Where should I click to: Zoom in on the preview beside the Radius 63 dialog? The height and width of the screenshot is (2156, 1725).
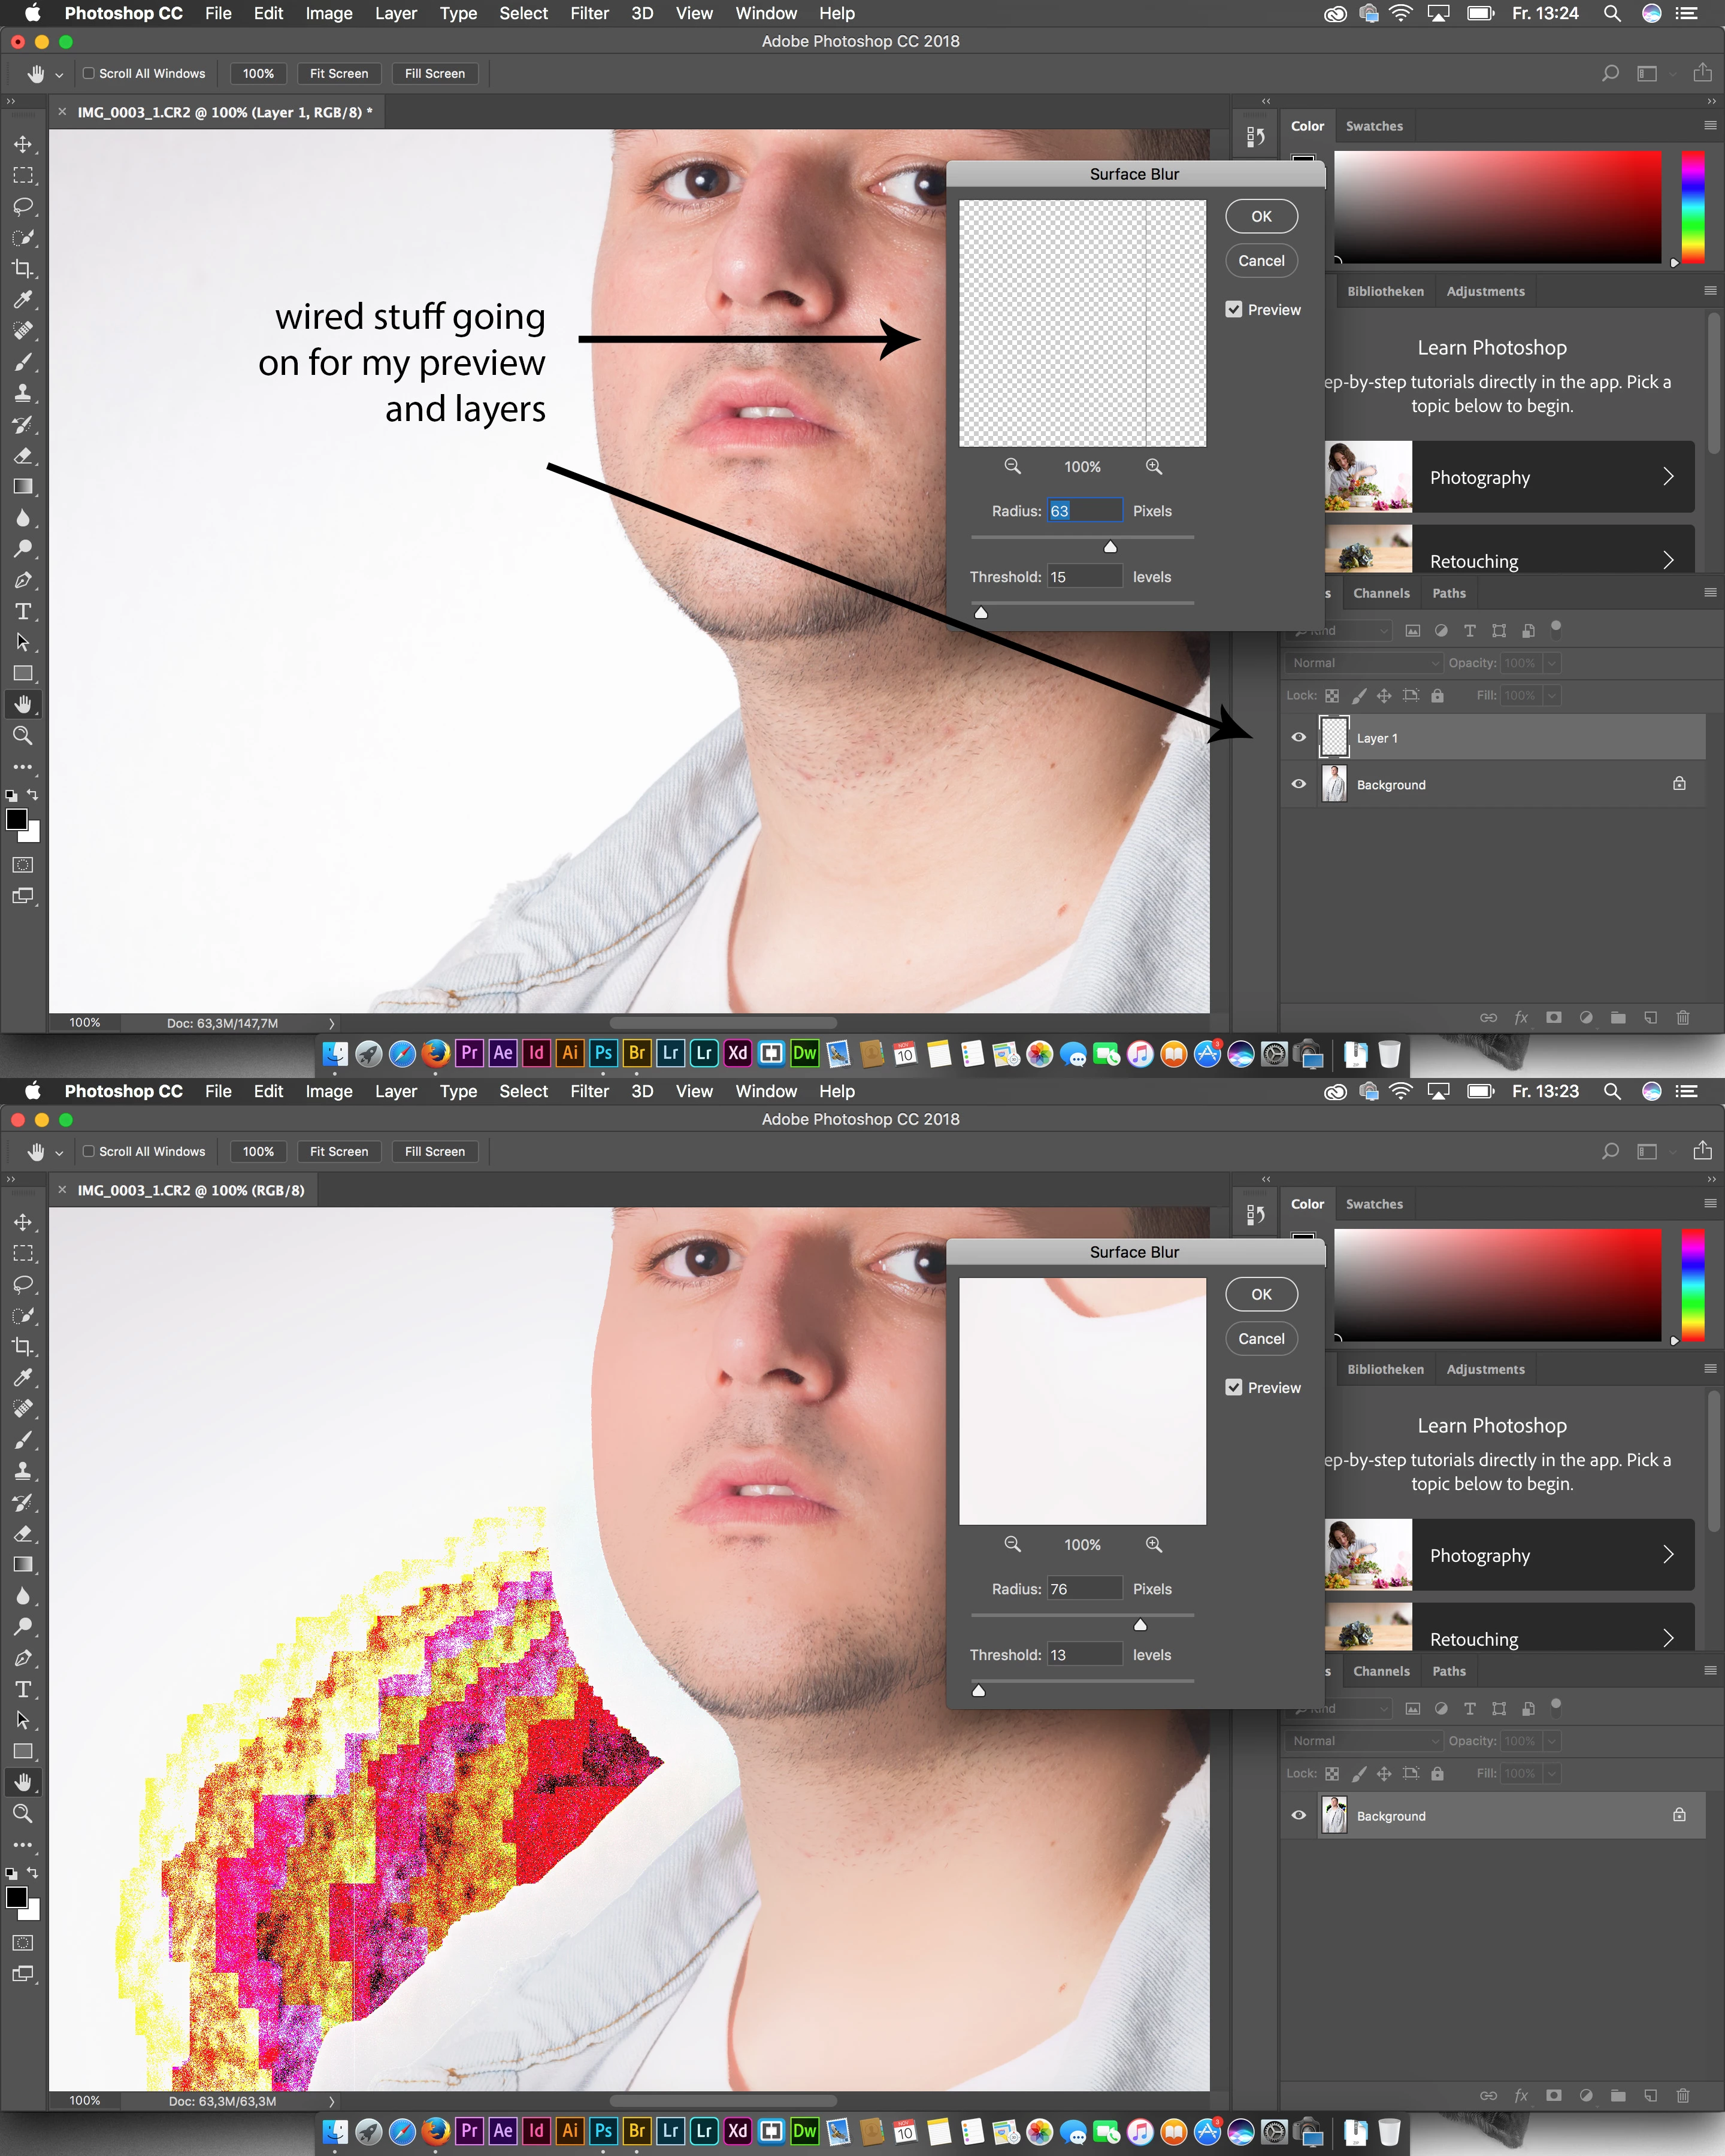click(x=1153, y=466)
